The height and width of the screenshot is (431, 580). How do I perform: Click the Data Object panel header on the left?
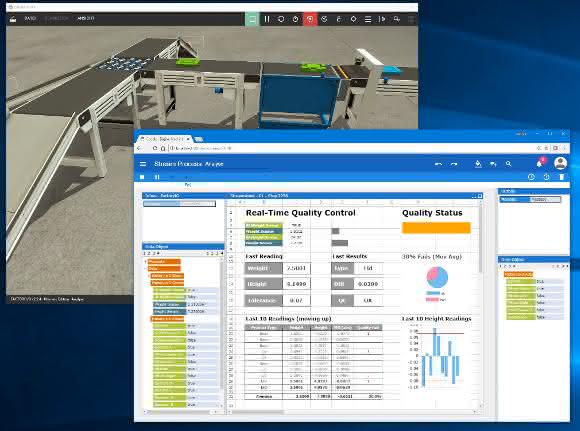183,246
